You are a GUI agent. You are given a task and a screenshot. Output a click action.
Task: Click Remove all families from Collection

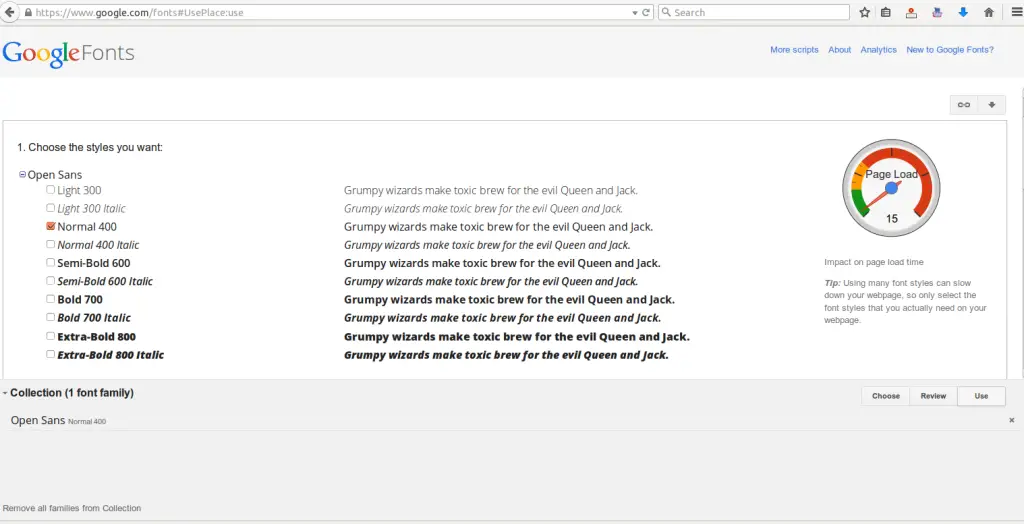click(x=72, y=508)
